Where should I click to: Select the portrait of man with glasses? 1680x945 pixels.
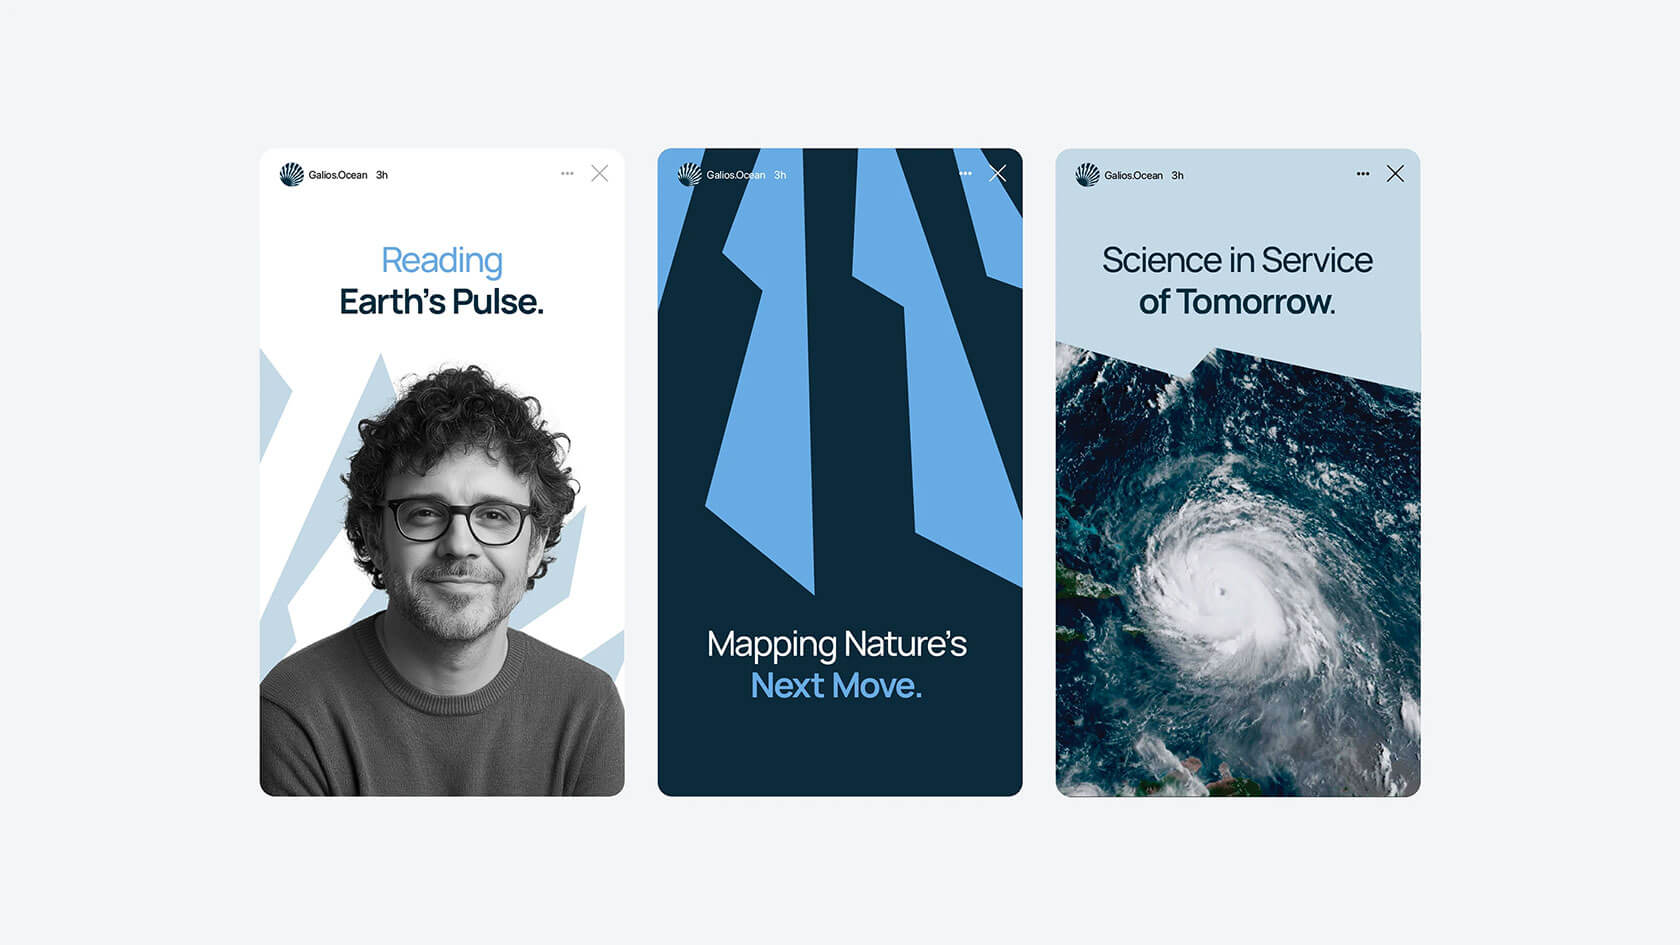tap(442, 580)
